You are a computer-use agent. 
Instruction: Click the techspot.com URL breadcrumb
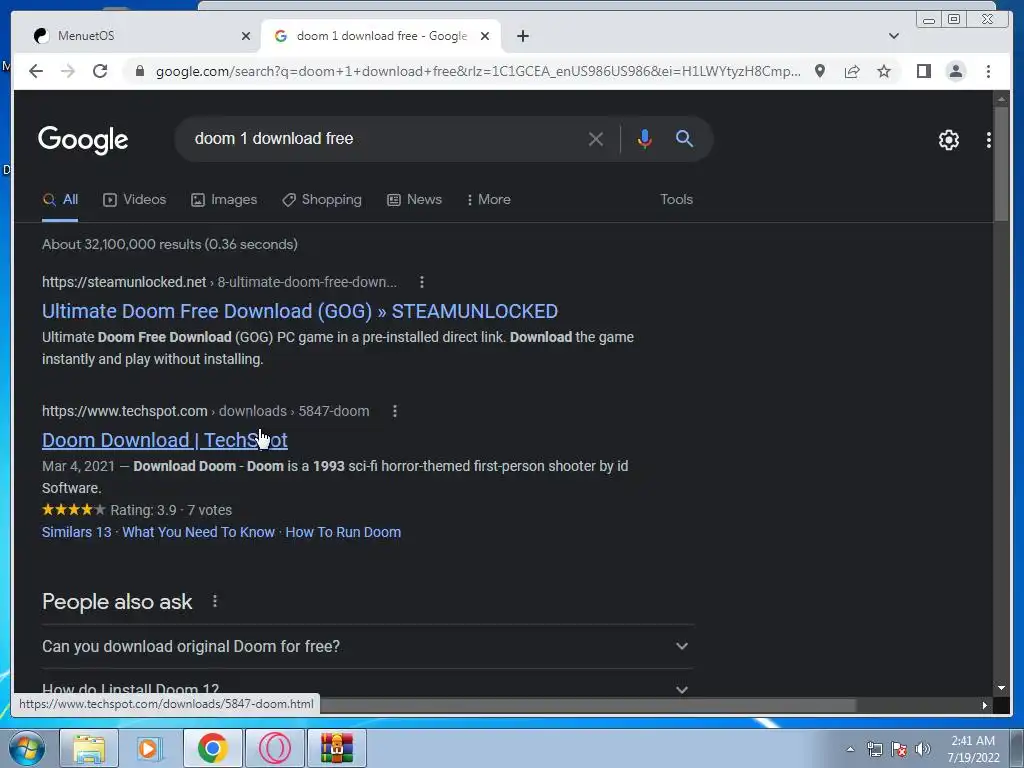click(206, 411)
